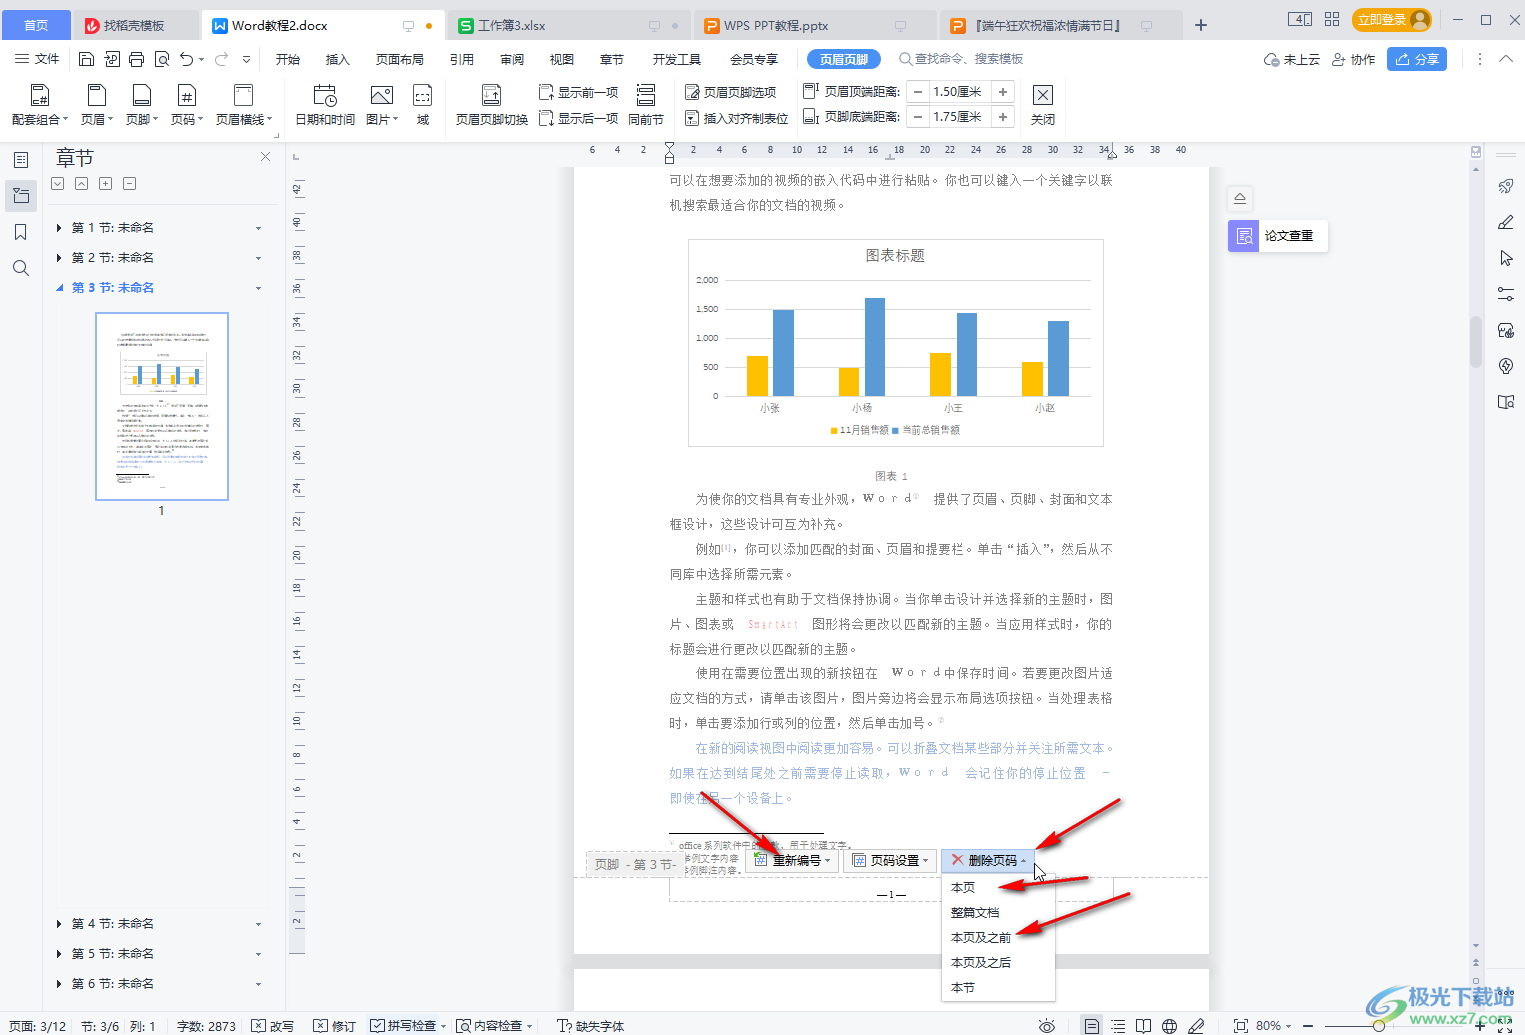Expand 第 2 节 in chapter tree
The height and width of the screenshot is (1035, 1525).
click(x=59, y=258)
